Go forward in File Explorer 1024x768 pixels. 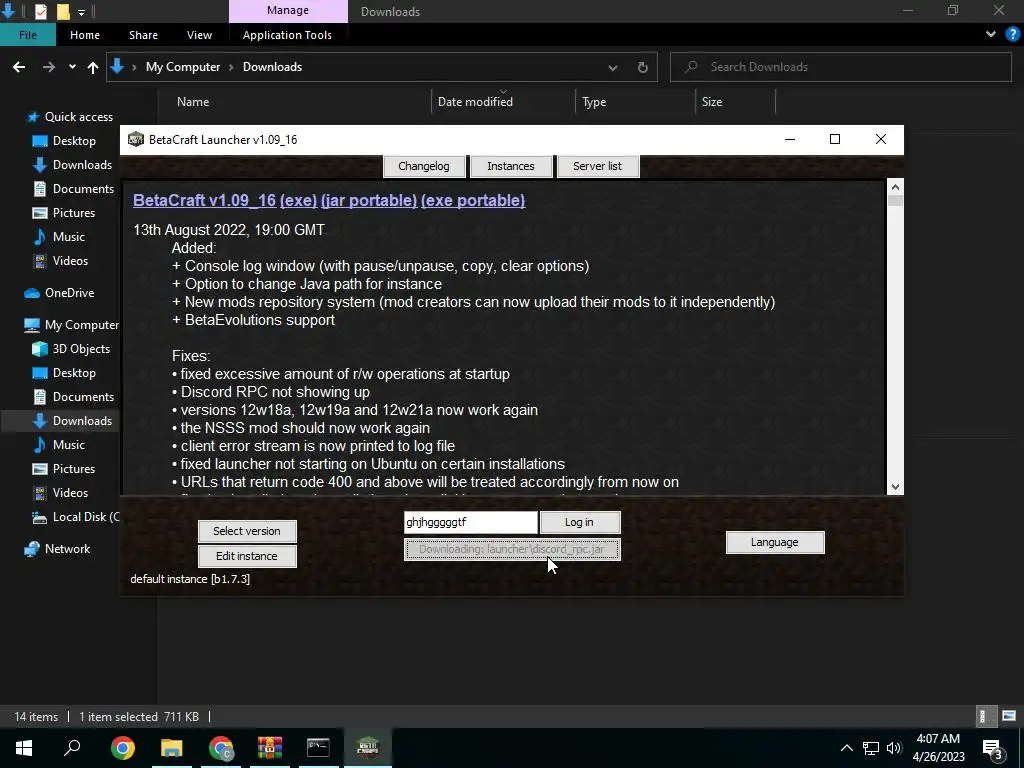point(49,67)
